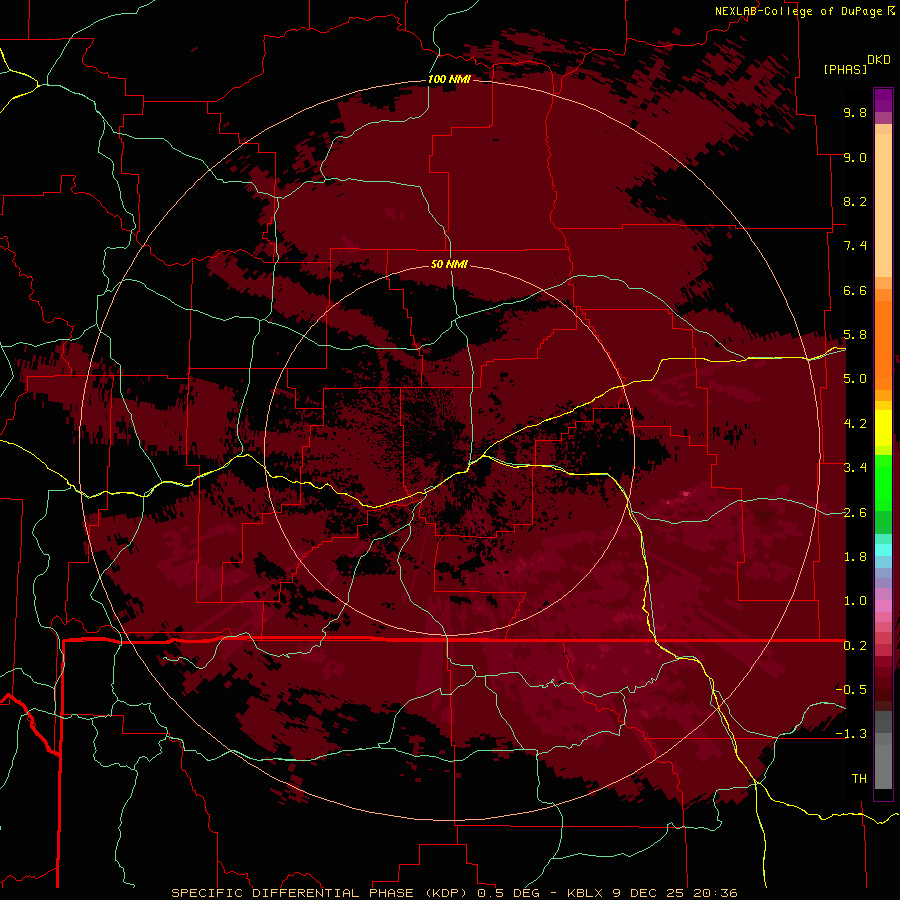Click the -1.3 legend value

pos(851,734)
